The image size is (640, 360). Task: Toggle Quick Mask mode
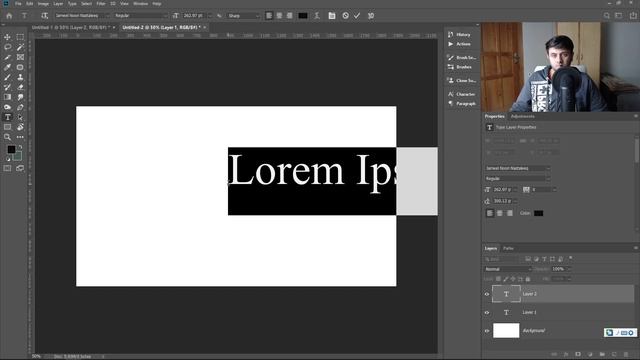point(7,168)
